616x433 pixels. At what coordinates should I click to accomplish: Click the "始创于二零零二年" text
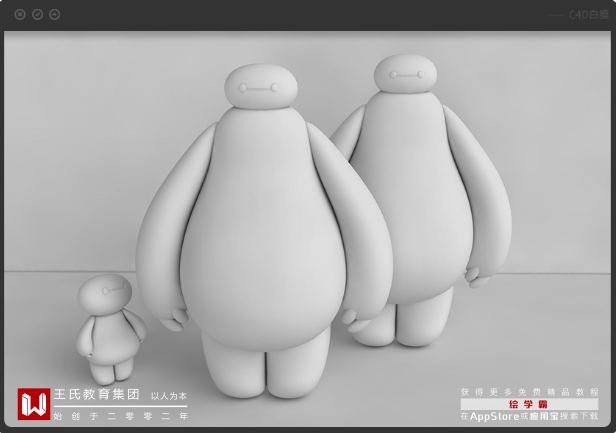tap(121, 416)
